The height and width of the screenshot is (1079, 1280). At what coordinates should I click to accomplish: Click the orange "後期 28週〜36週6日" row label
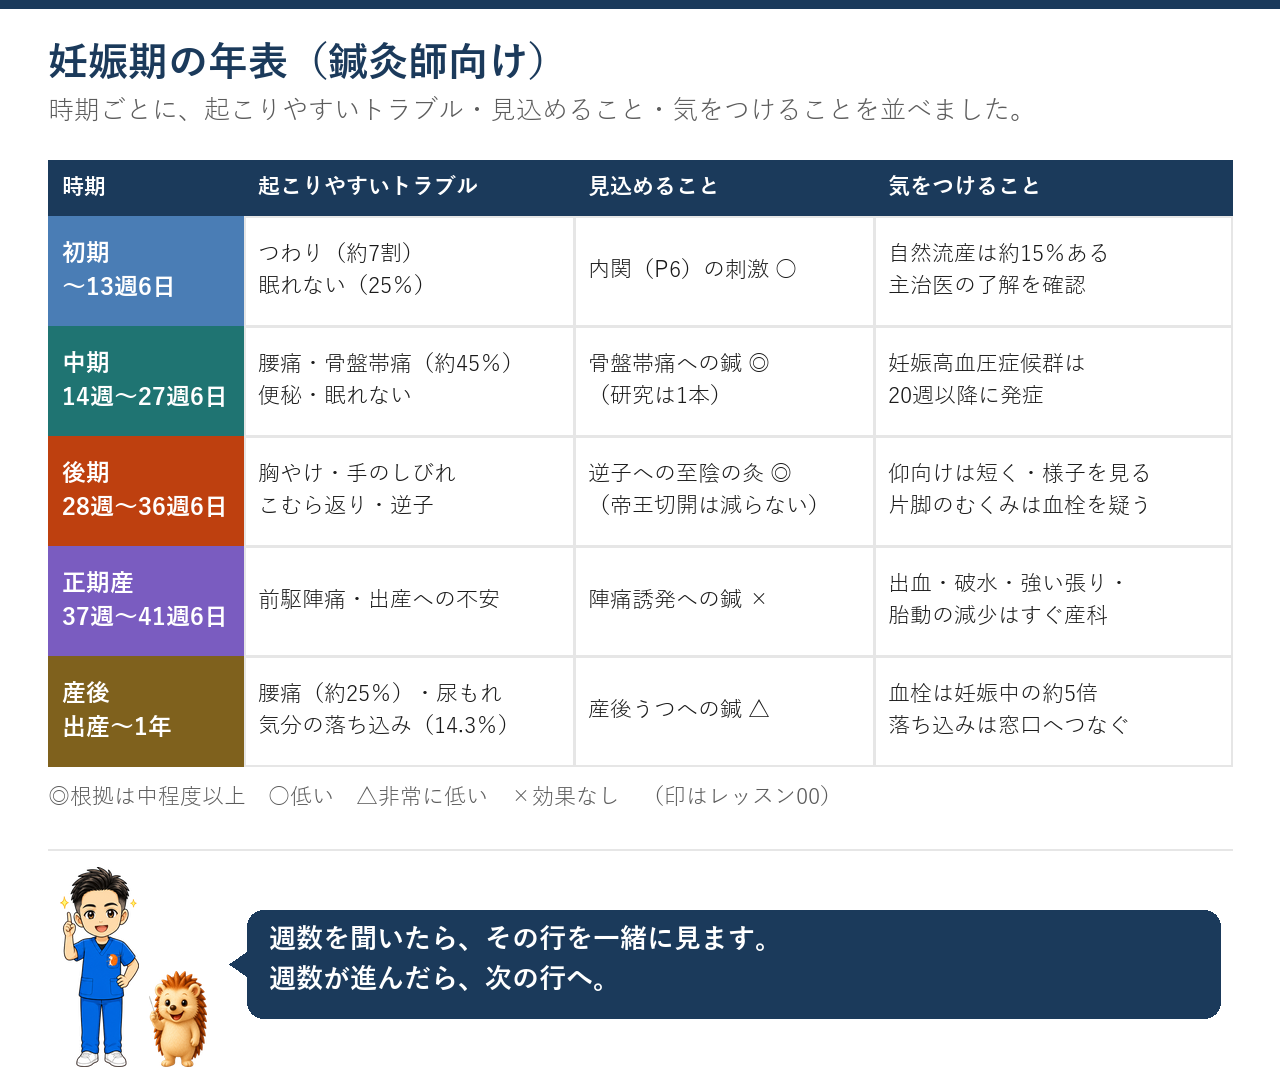click(x=146, y=491)
